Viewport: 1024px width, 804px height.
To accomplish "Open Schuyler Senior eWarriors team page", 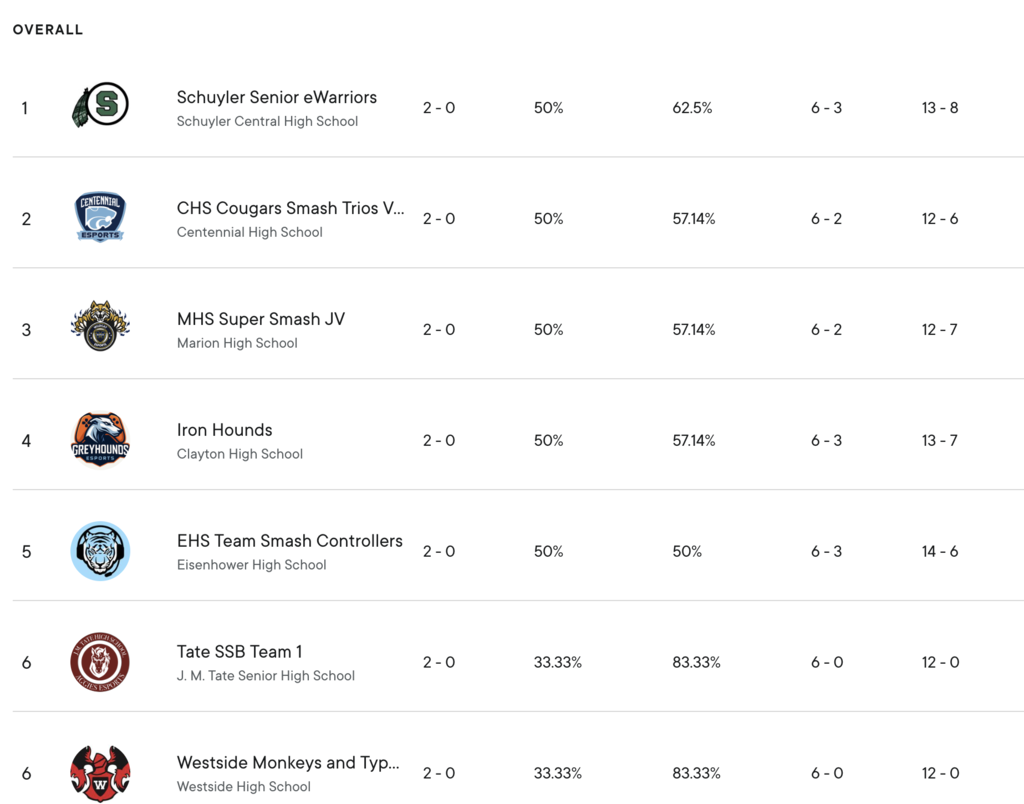I will [x=277, y=97].
